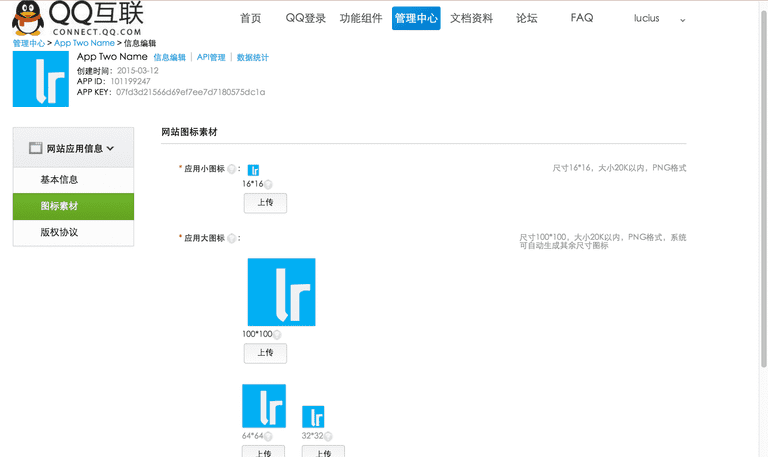Click the help icon next to 100*100
The width and height of the screenshot is (768, 457).
pyautogui.click(x=276, y=334)
